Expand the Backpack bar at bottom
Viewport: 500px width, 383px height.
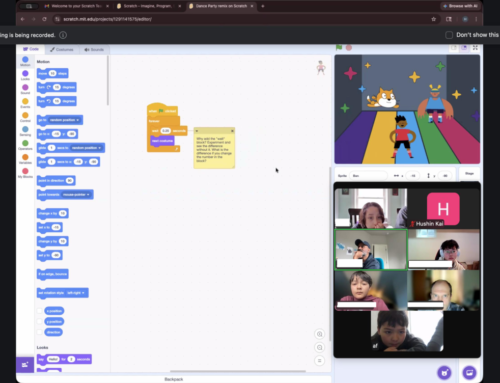click(x=174, y=379)
